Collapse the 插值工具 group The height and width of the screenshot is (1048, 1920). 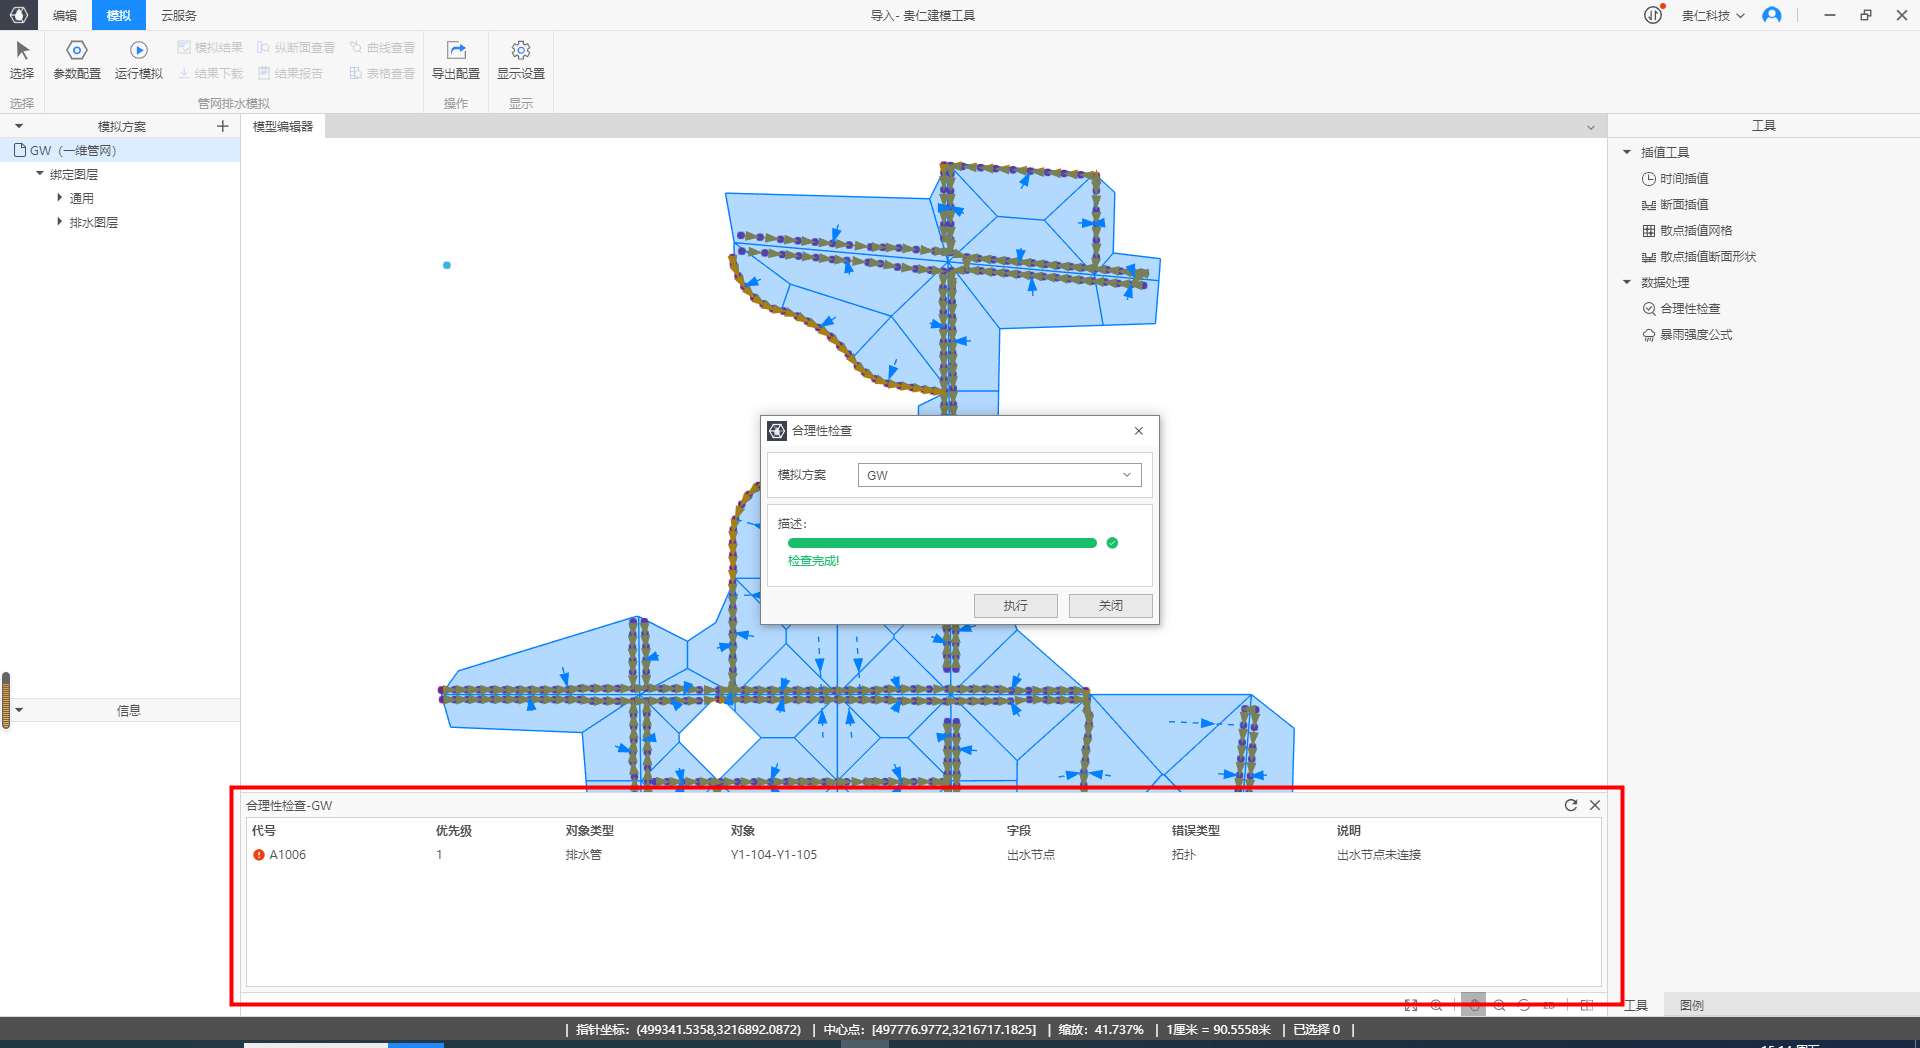tap(1627, 152)
